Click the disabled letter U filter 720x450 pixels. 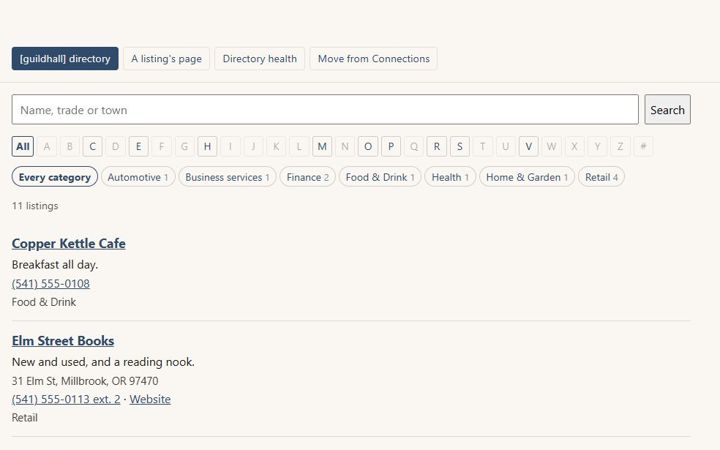click(x=506, y=146)
